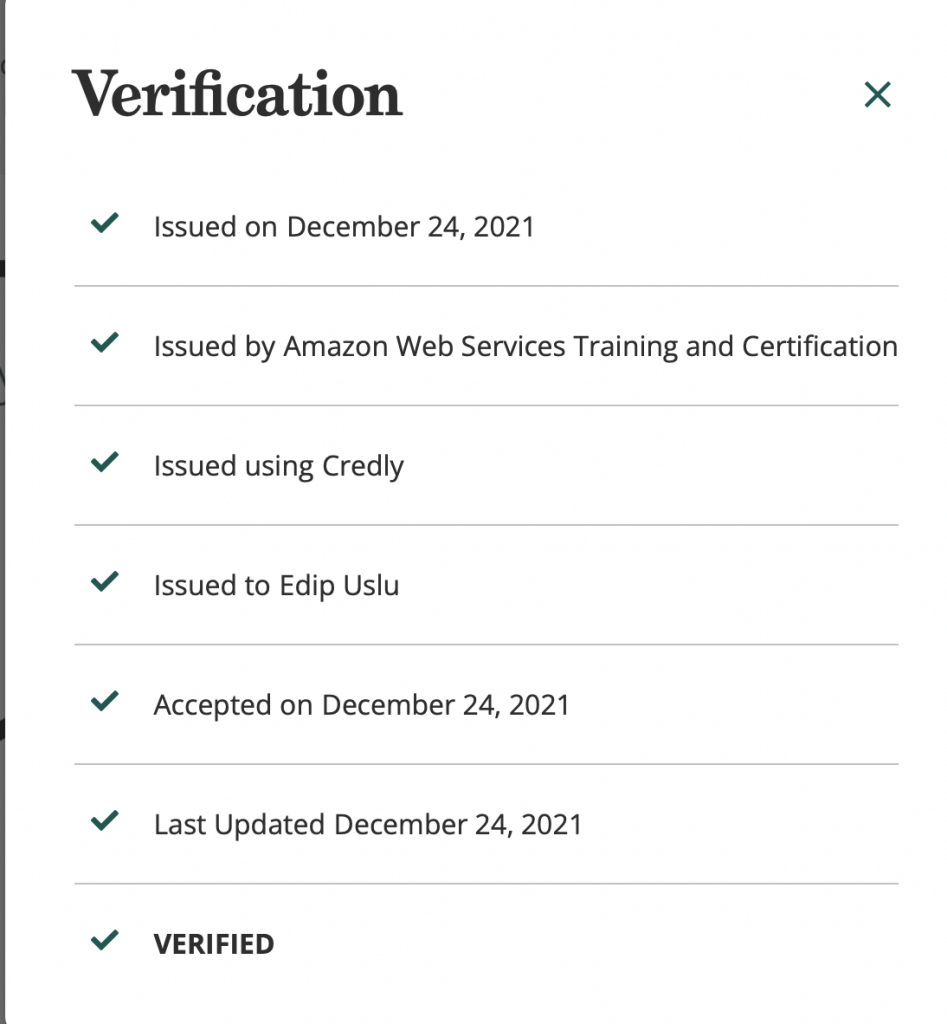947x1024 pixels.
Task: Click the checkmark beside Issued using Credly
Action: click(x=105, y=463)
